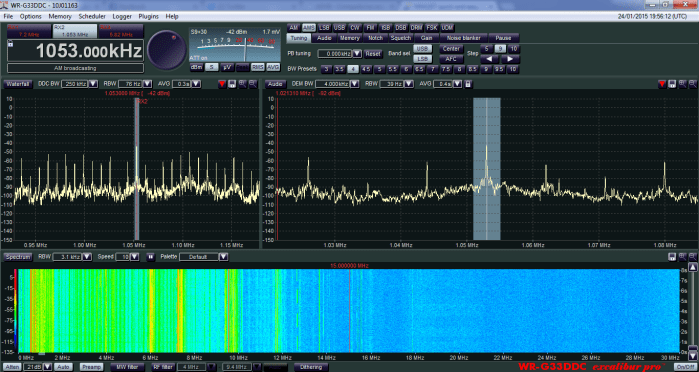Zoom out on the demodulator spectrum panel
This screenshot has height=372, width=699.
tap(693, 84)
